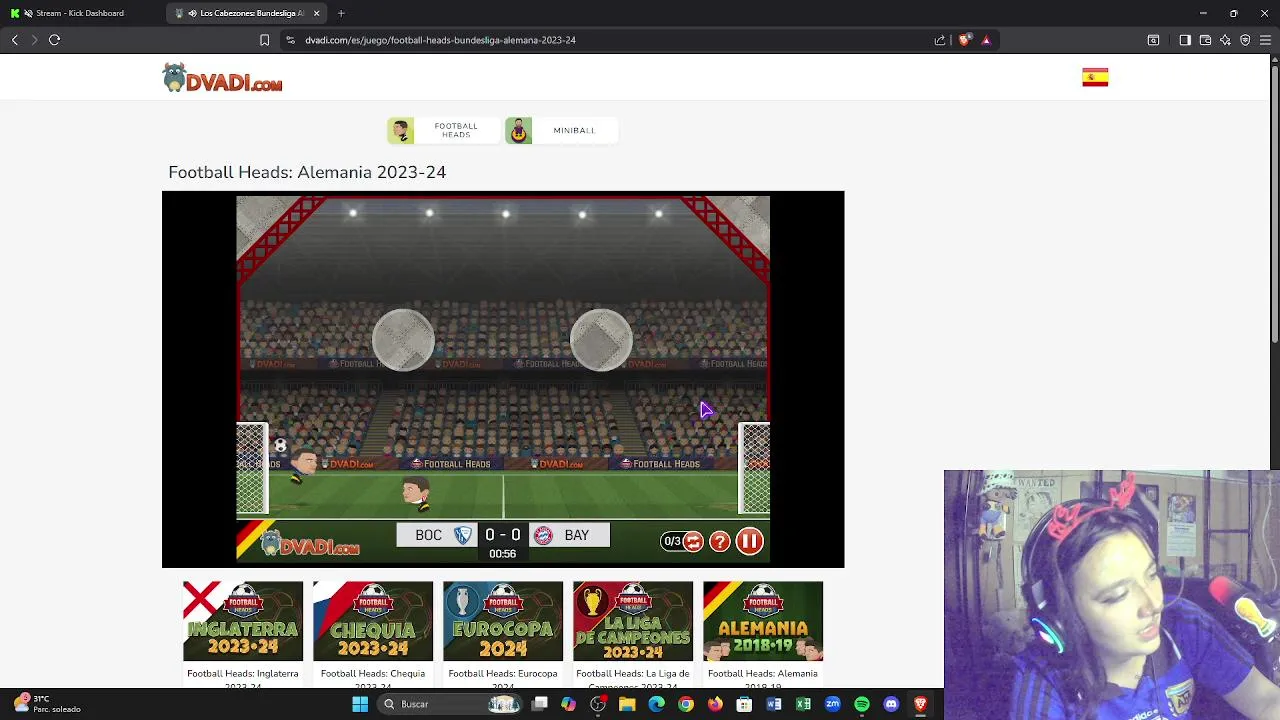
Task: Bookmark this page
Action: 264,40
